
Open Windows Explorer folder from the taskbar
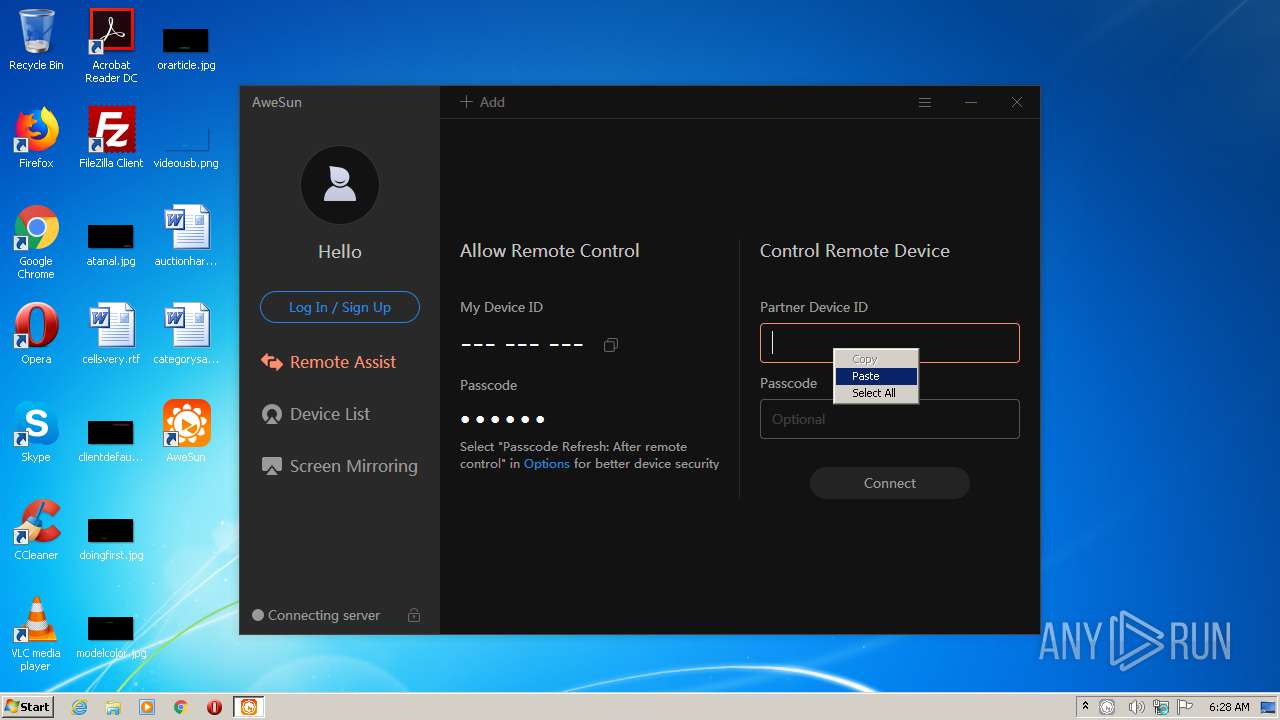click(113, 707)
